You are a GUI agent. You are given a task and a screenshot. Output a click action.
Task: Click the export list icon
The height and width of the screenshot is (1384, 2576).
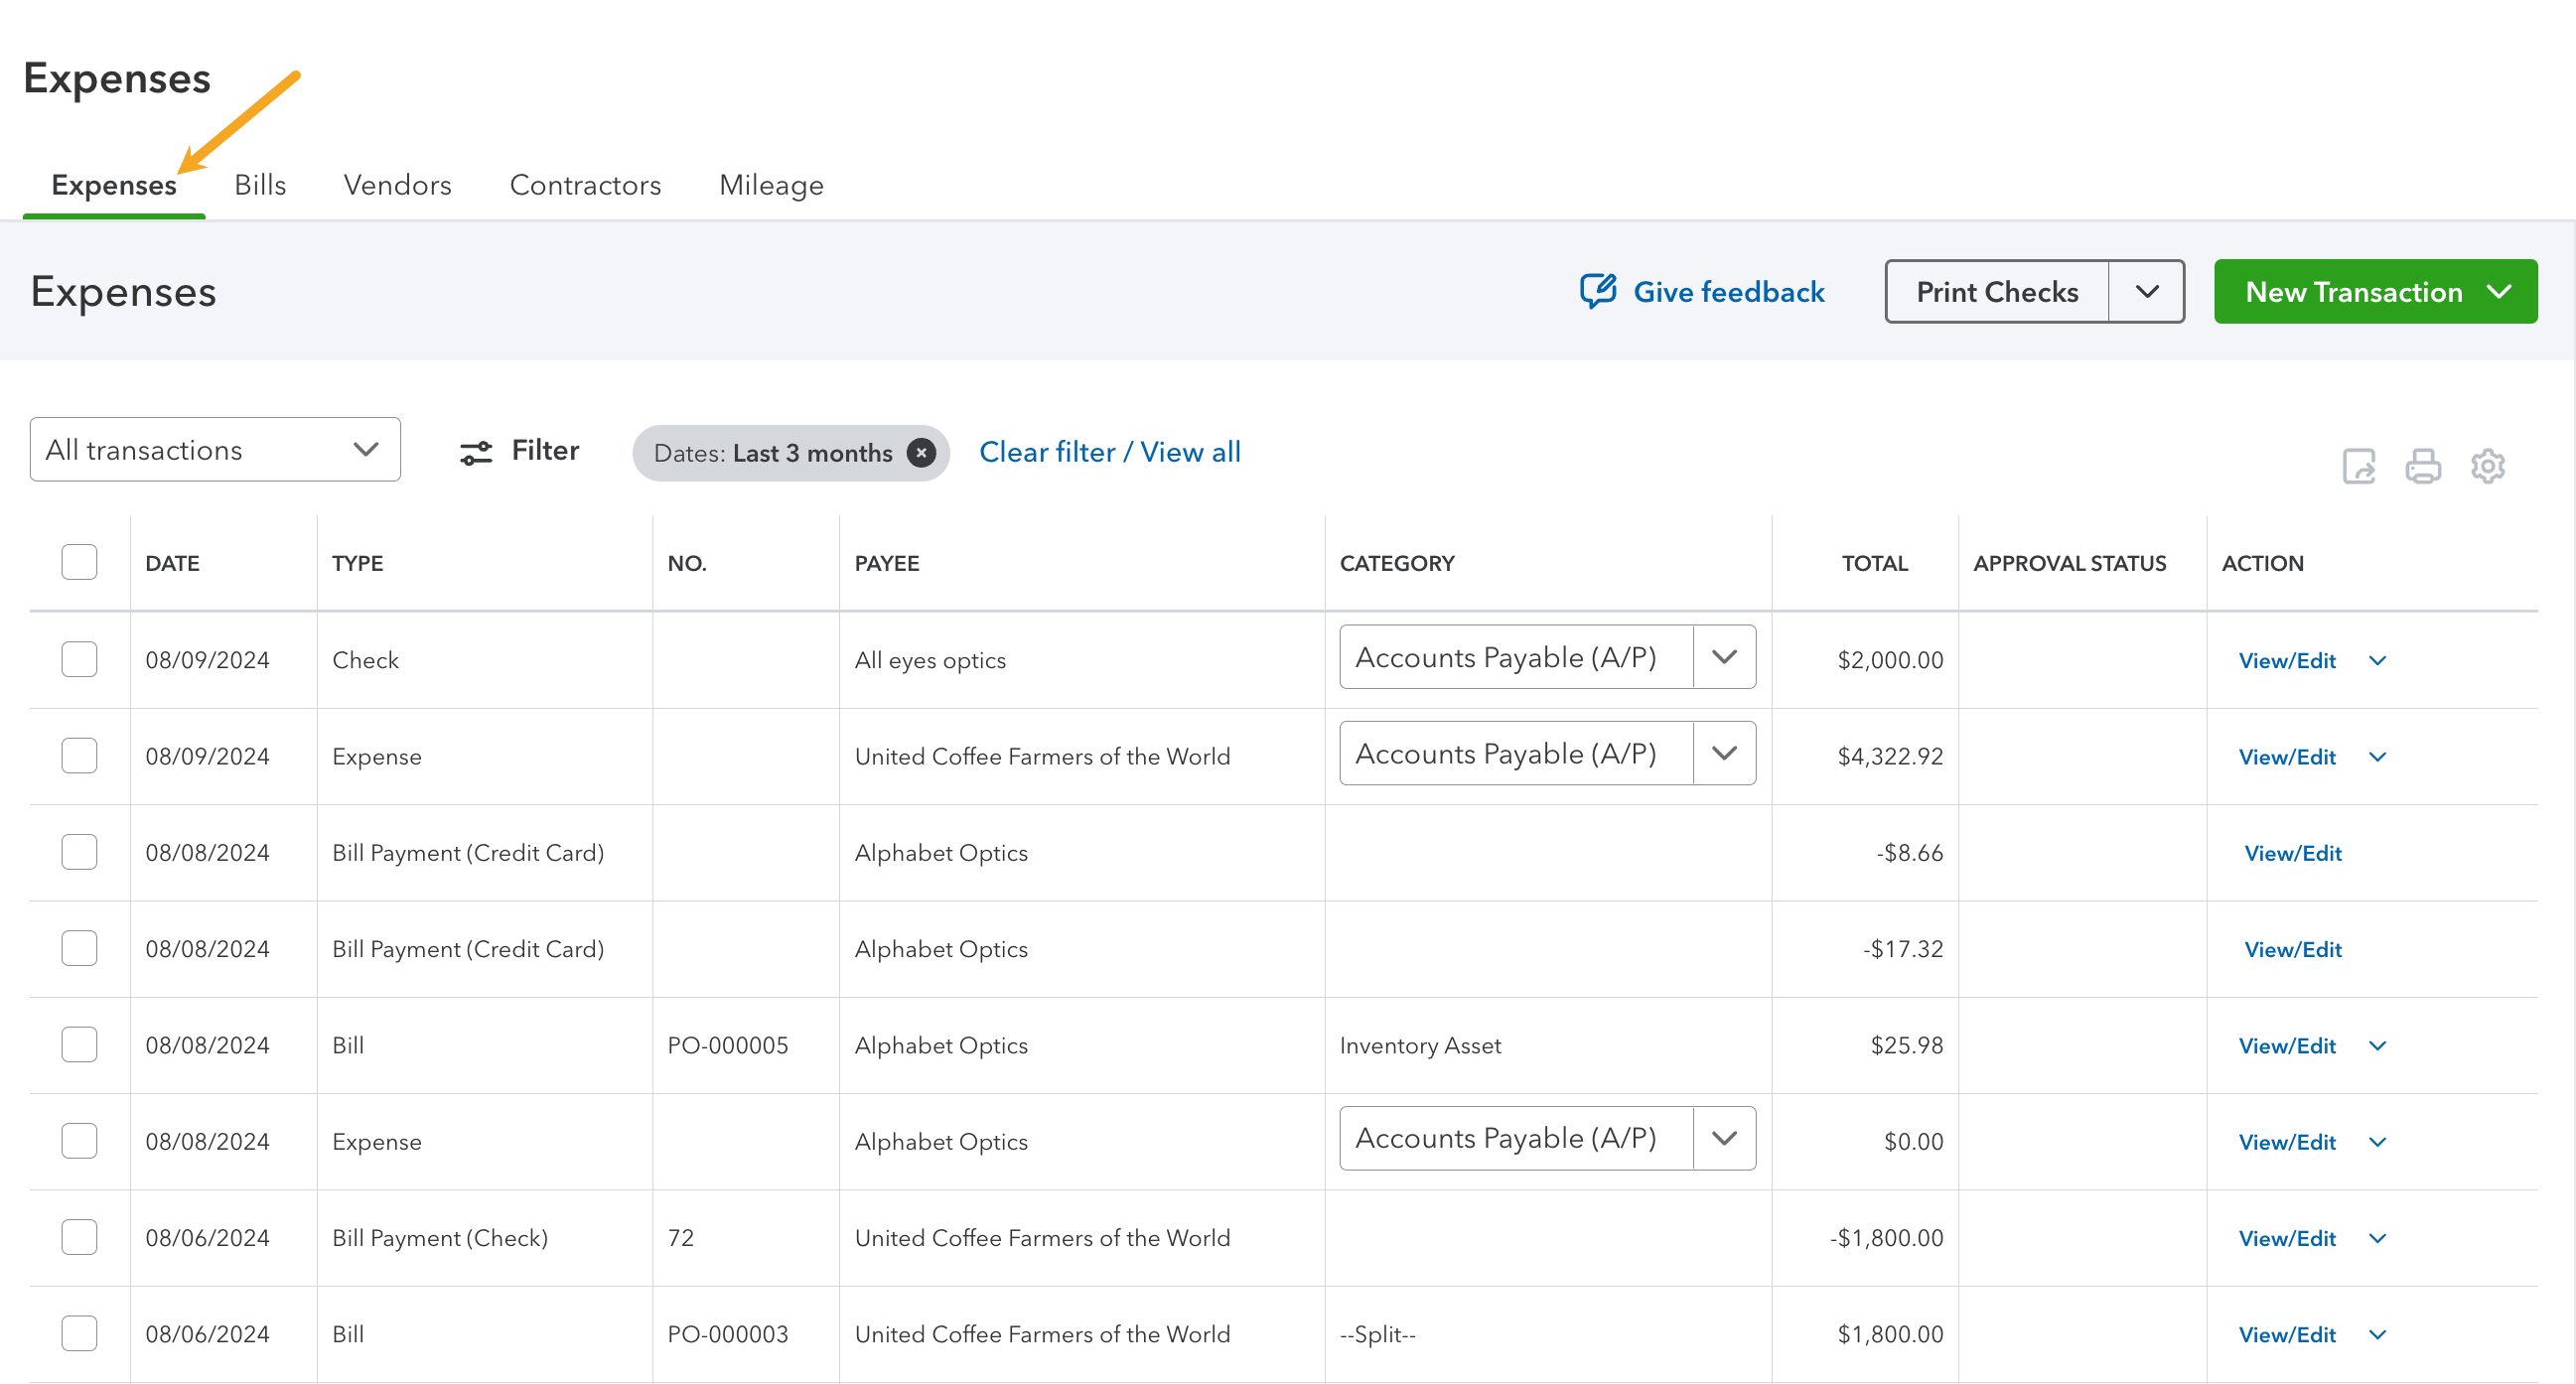(2358, 466)
